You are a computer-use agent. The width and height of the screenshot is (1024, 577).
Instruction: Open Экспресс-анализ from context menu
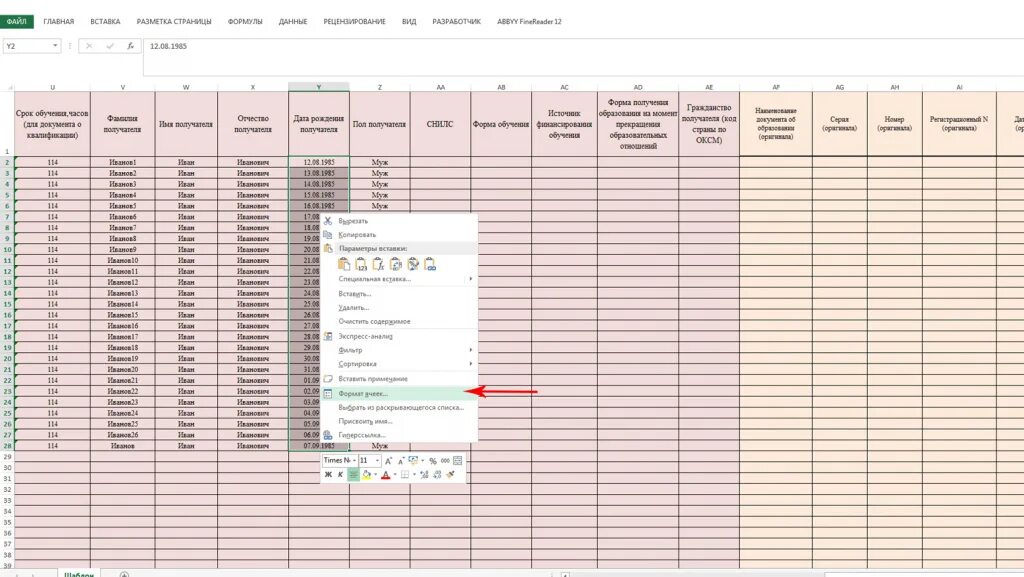click(x=399, y=336)
